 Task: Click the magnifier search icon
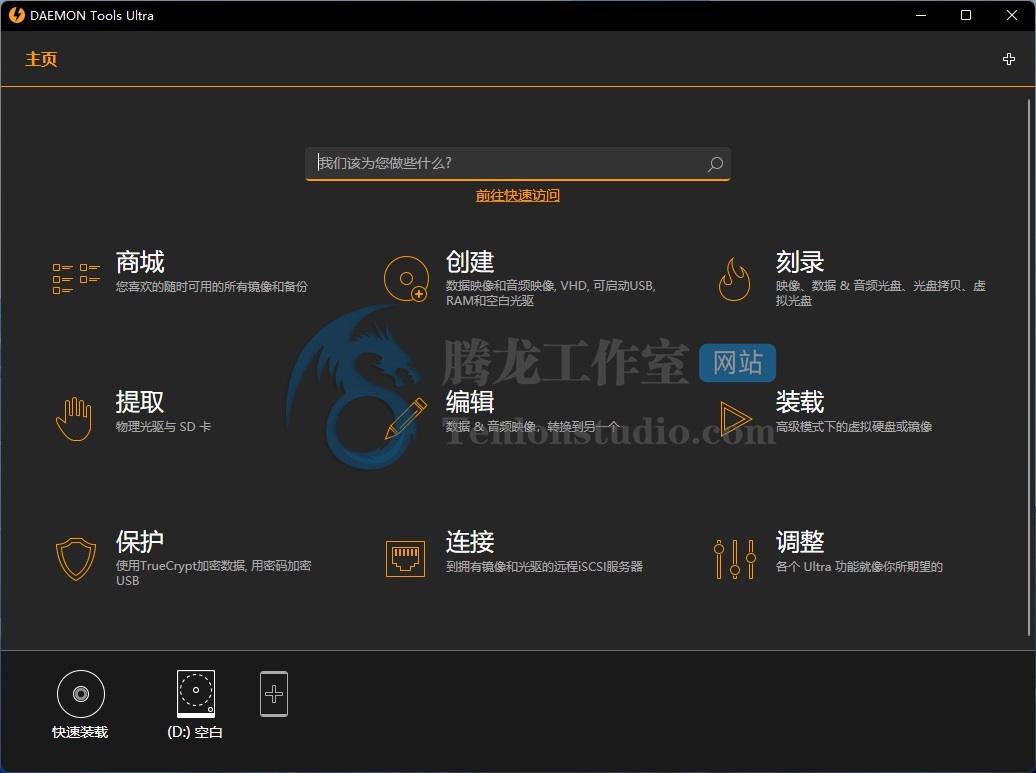pyautogui.click(x=715, y=164)
